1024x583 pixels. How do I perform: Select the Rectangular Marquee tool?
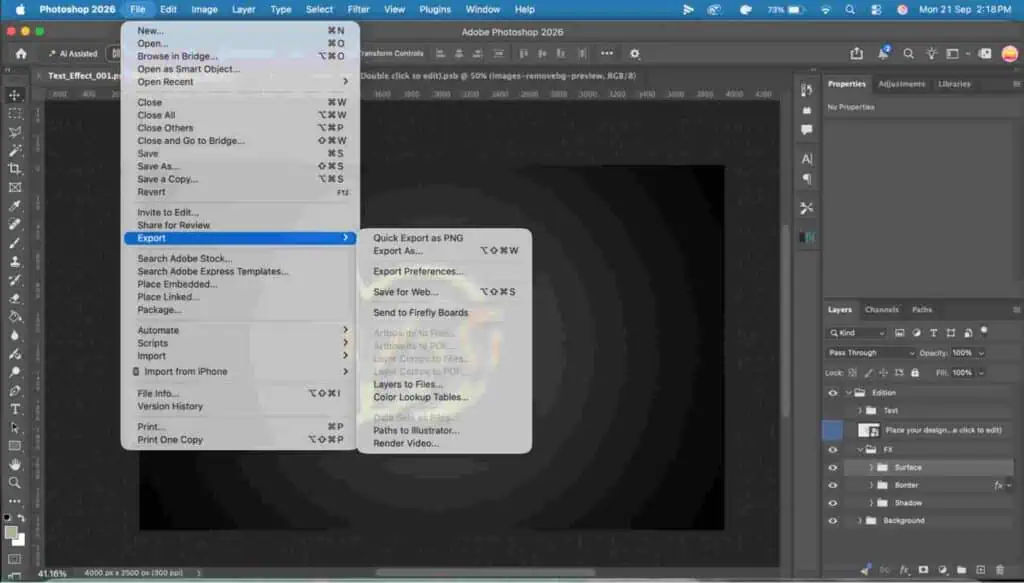14,114
